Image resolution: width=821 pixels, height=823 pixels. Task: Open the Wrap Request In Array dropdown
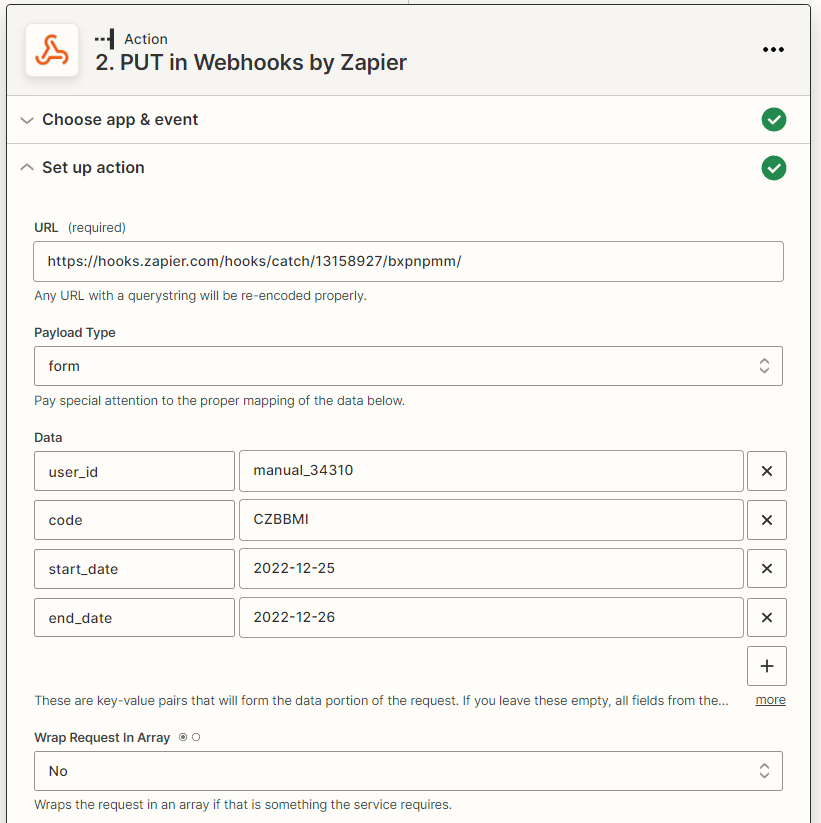tap(408, 771)
